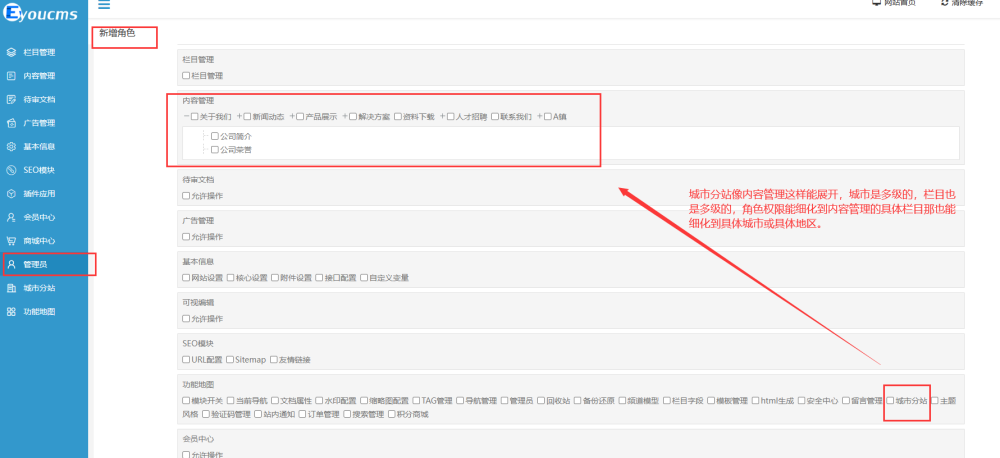Tick the 频道模型 checkbox
Viewport: 1000px width, 458px height.
coord(622,401)
